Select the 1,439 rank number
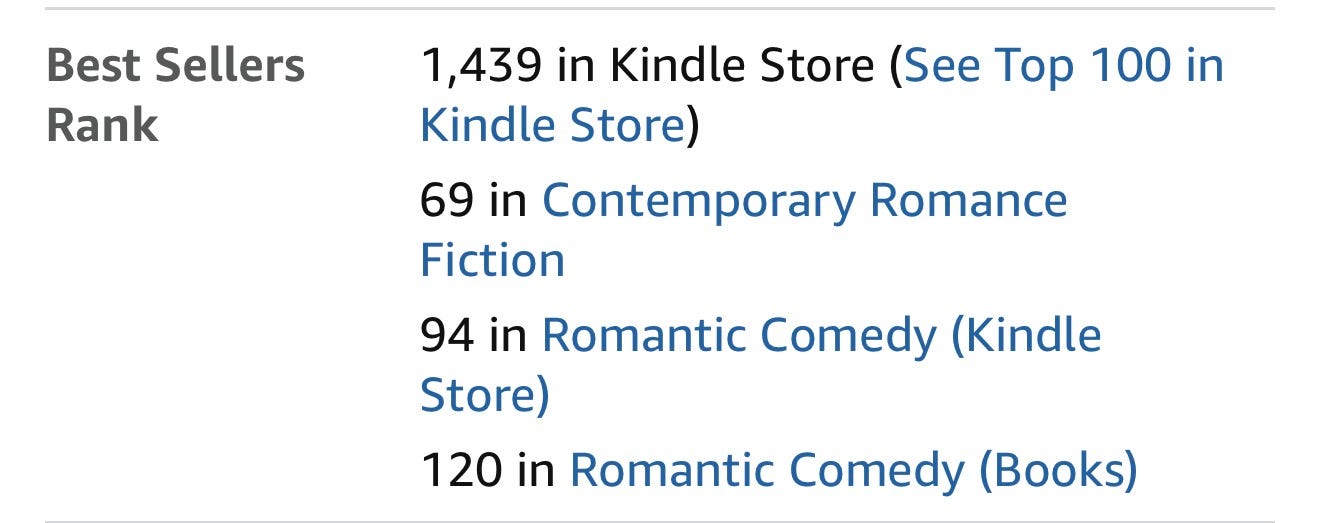The image size is (1320, 523). pos(482,68)
